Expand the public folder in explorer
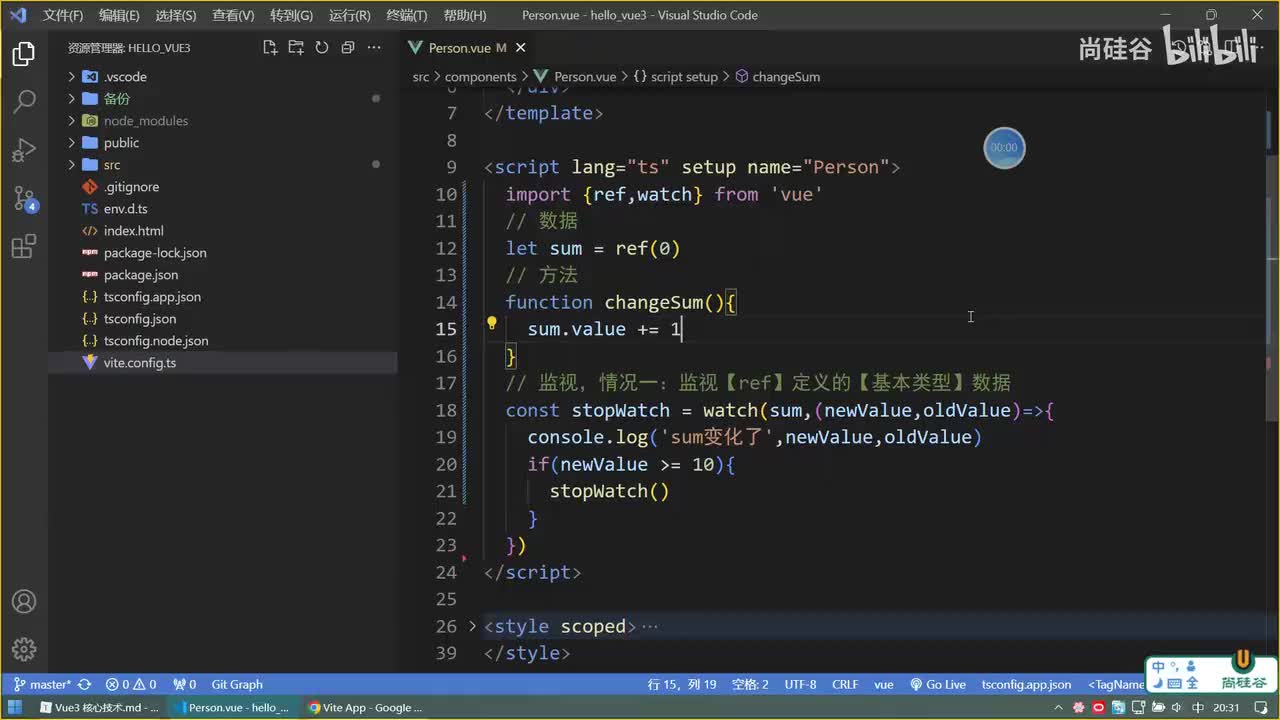1280x720 pixels. point(121,143)
